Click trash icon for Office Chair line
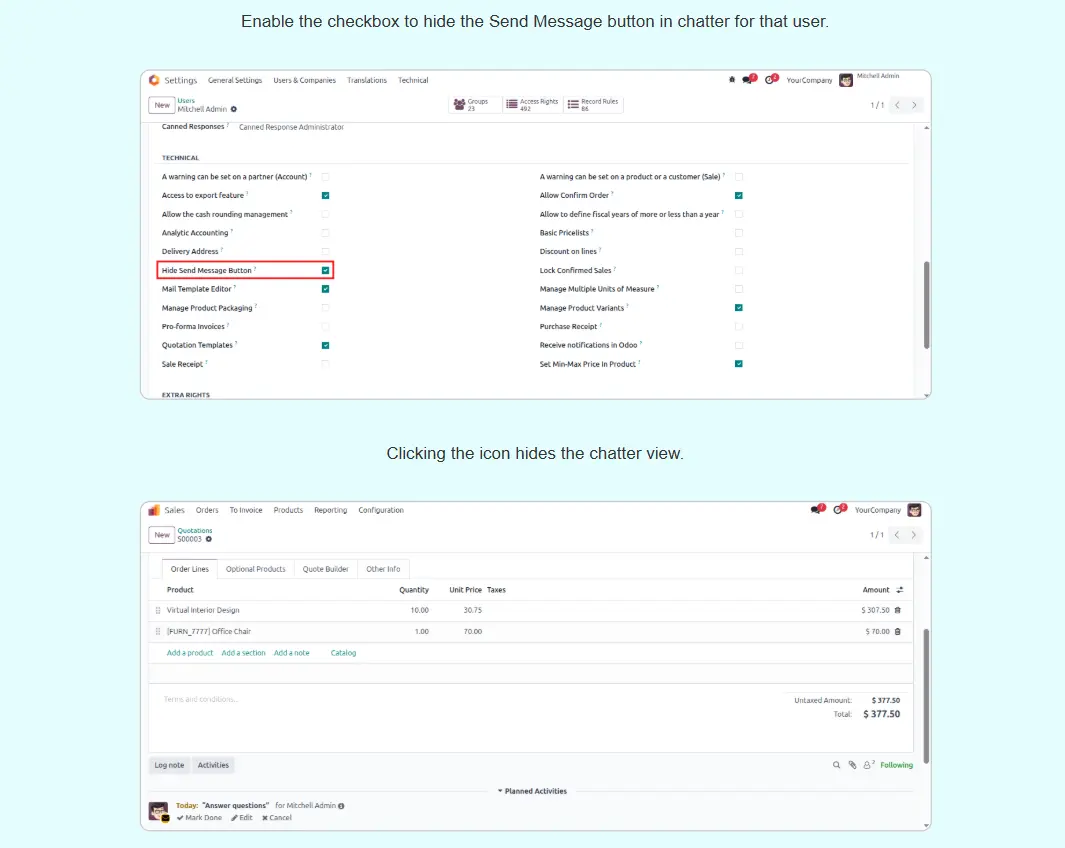 point(897,632)
